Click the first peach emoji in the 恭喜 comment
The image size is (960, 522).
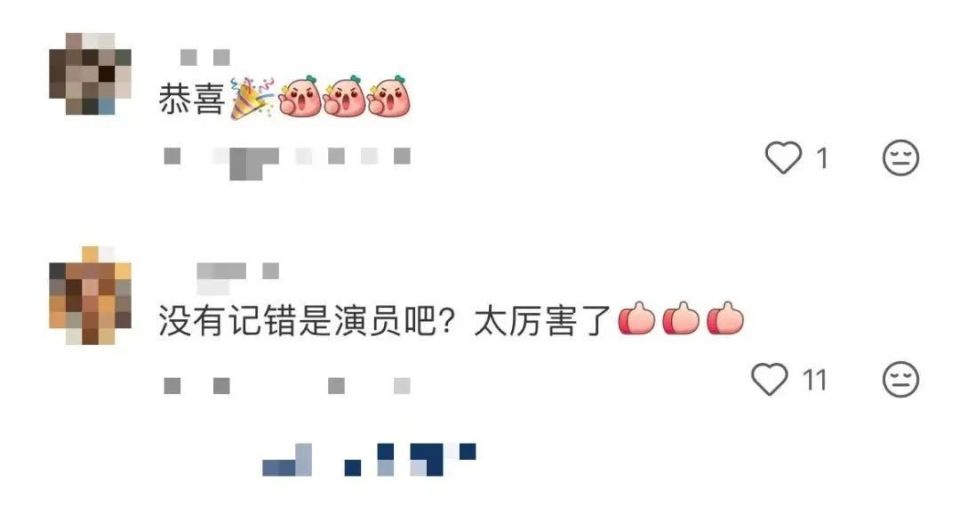[300, 97]
